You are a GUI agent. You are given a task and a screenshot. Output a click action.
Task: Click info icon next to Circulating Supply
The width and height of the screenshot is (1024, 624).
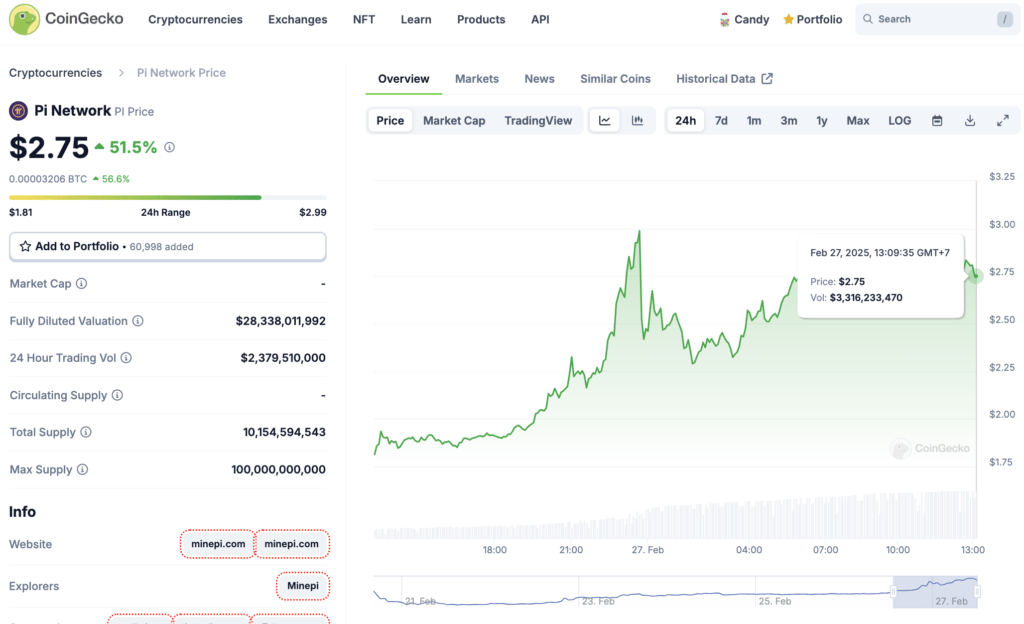(117, 395)
